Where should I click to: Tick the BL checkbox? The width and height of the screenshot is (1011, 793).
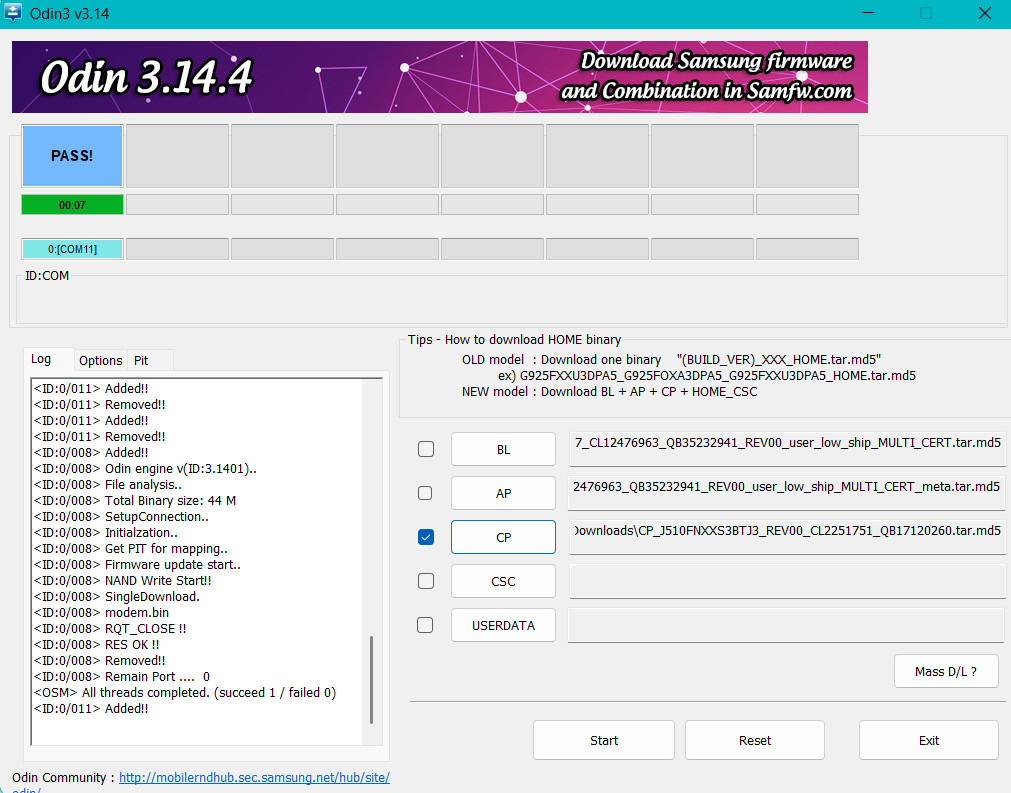coord(426,449)
